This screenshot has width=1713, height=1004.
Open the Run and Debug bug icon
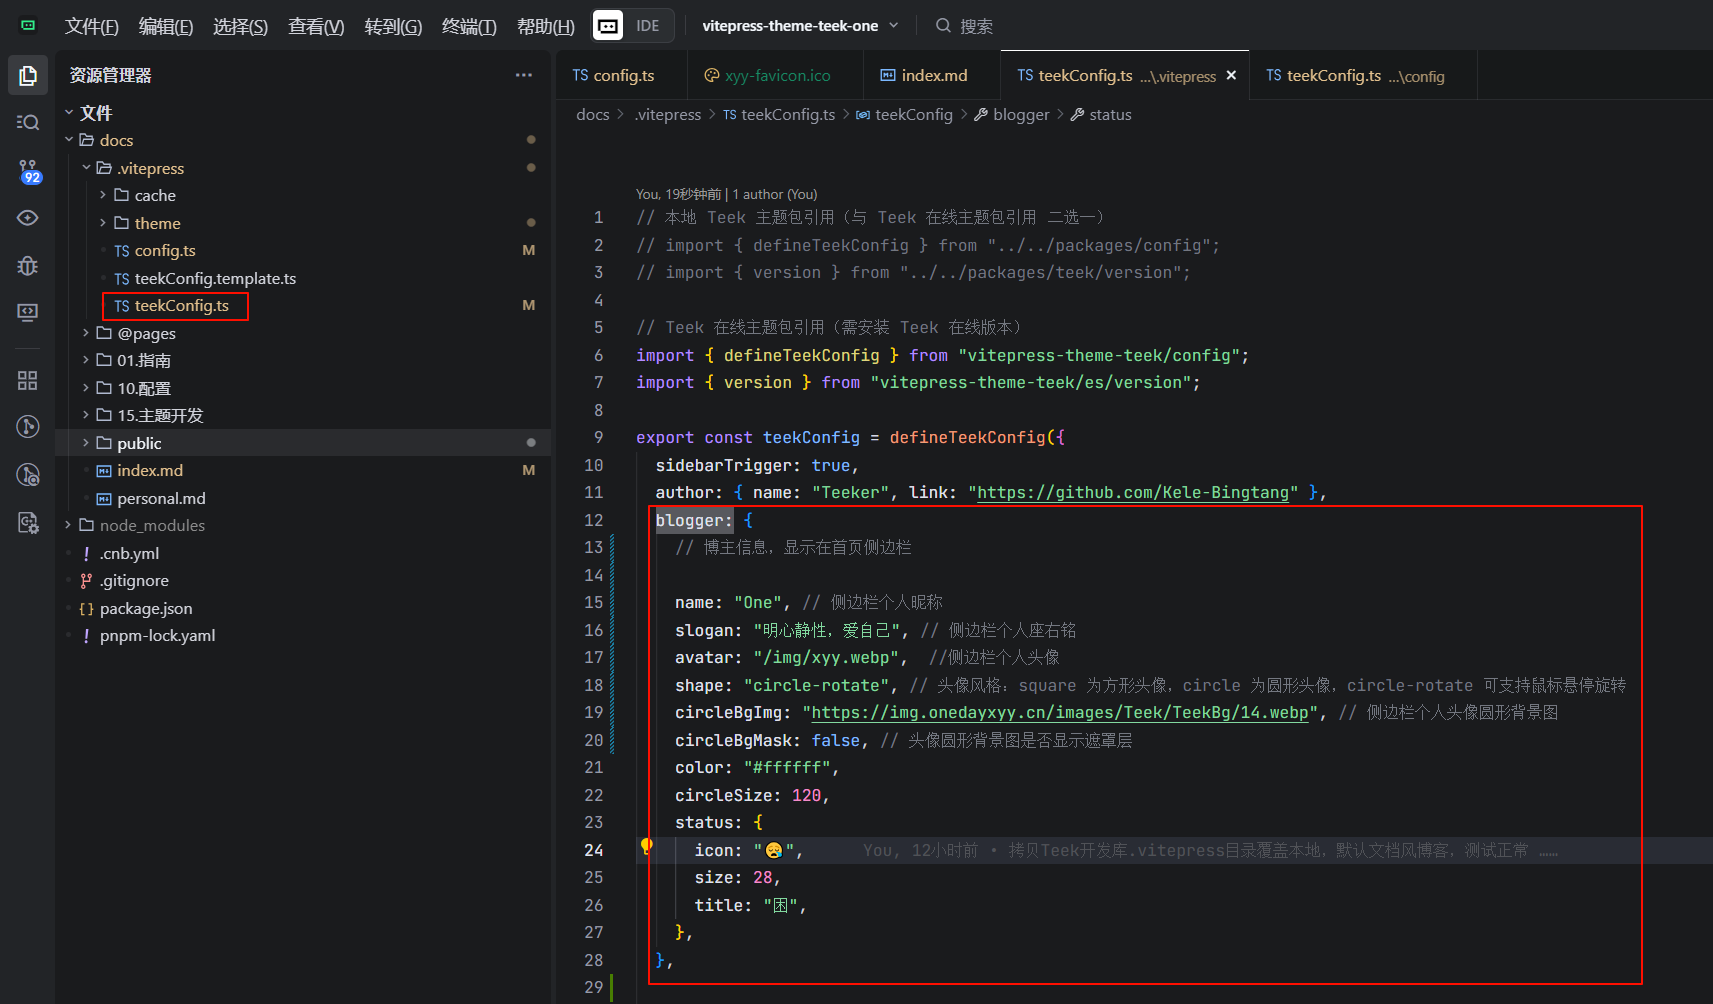(x=28, y=265)
